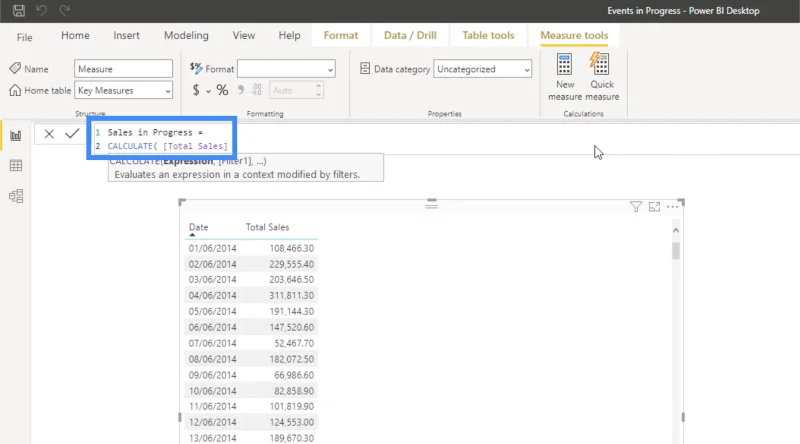Switch to the View ribbon tab
The height and width of the screenshot is (444, 800).
(x=244, y=35)
